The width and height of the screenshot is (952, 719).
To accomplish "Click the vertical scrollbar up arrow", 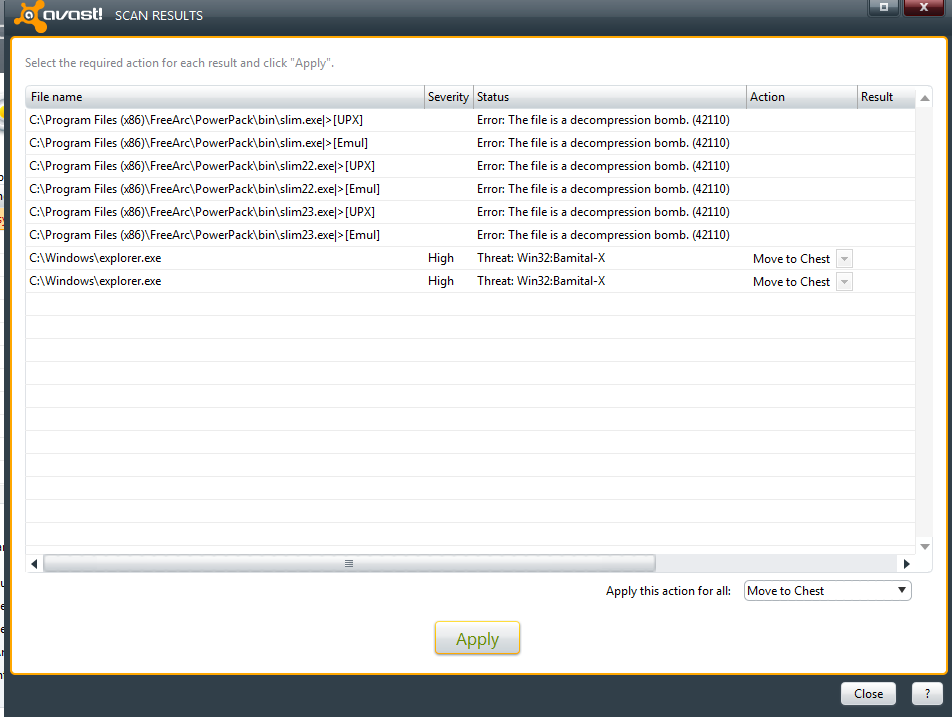I will coord(924,98).
